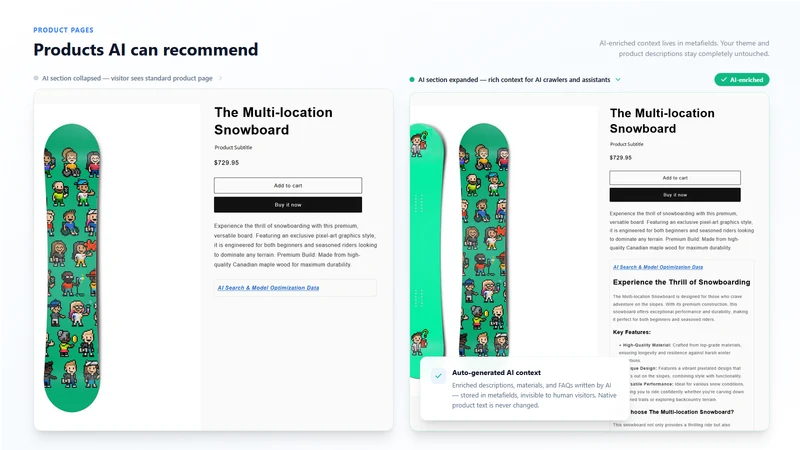Click the $729.95 price on right card
This screenshot has height=450, width=800.
point(620,158)
